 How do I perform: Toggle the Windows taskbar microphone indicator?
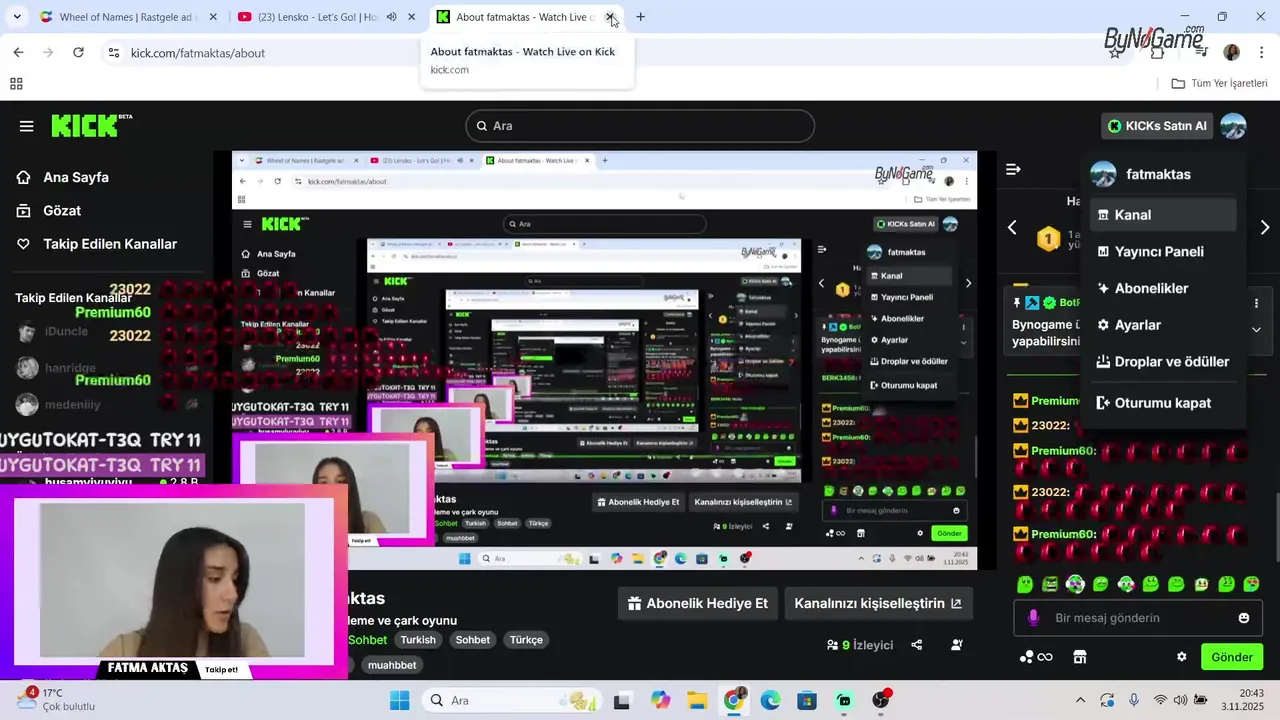pos(1133,700)
